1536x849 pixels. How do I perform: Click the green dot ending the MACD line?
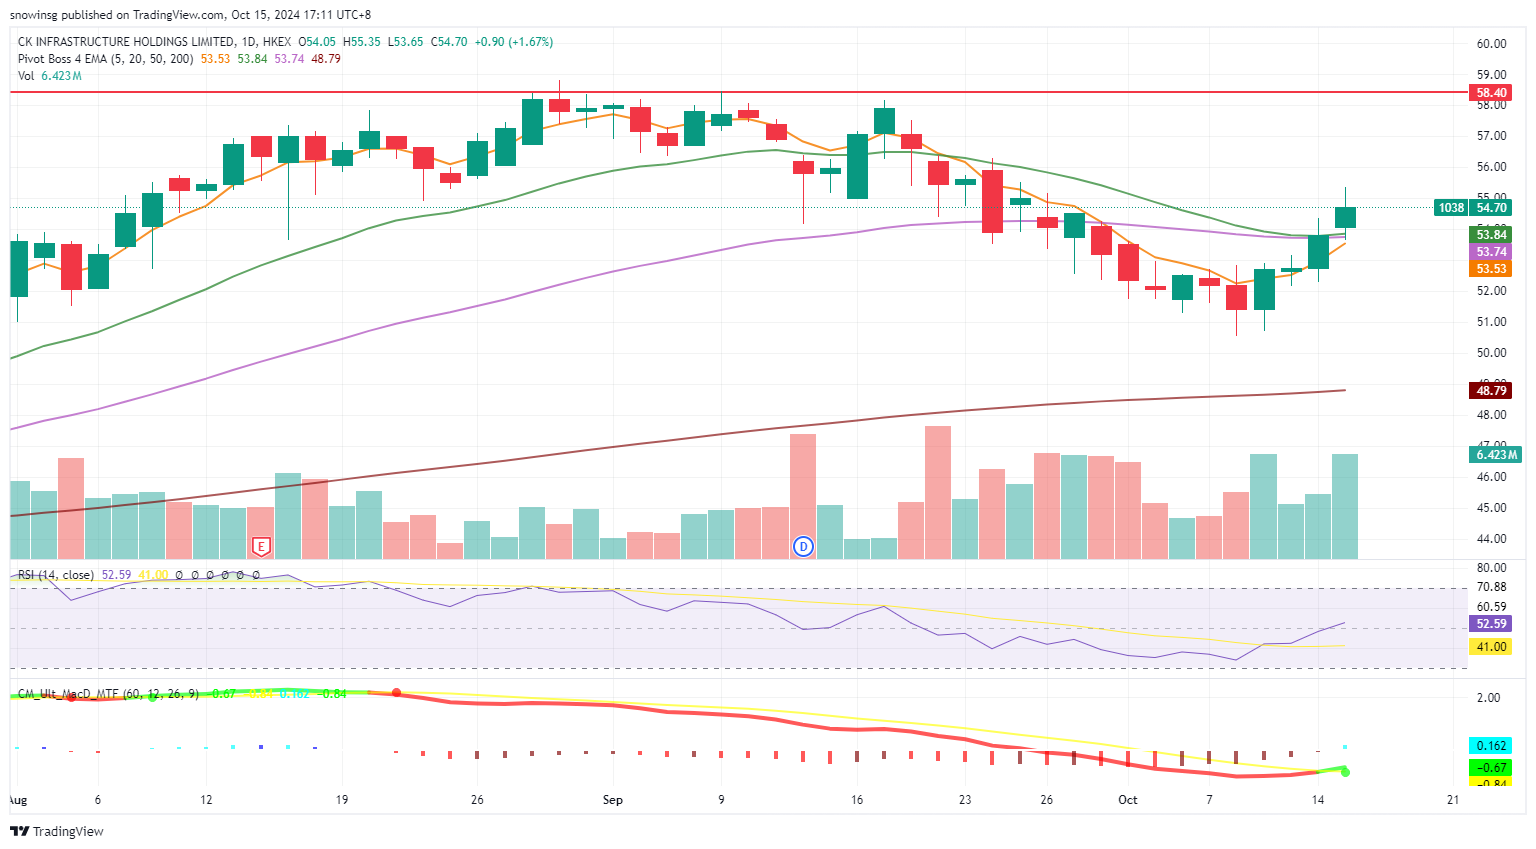tap(1345, 772)
